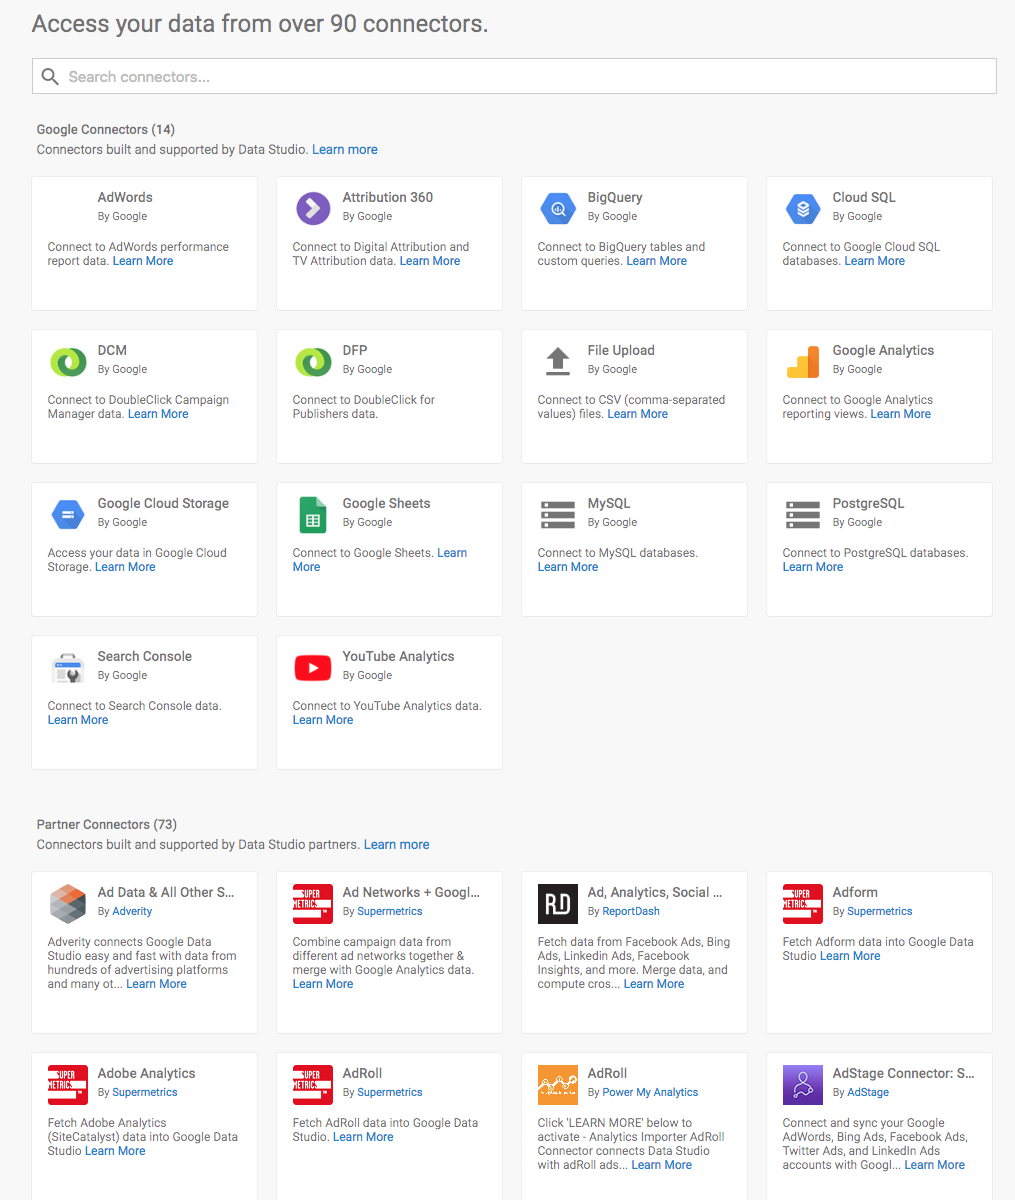1015x1200 pixels.
Task: Click the ReportDash RD logo
Action: coord(558,903)
